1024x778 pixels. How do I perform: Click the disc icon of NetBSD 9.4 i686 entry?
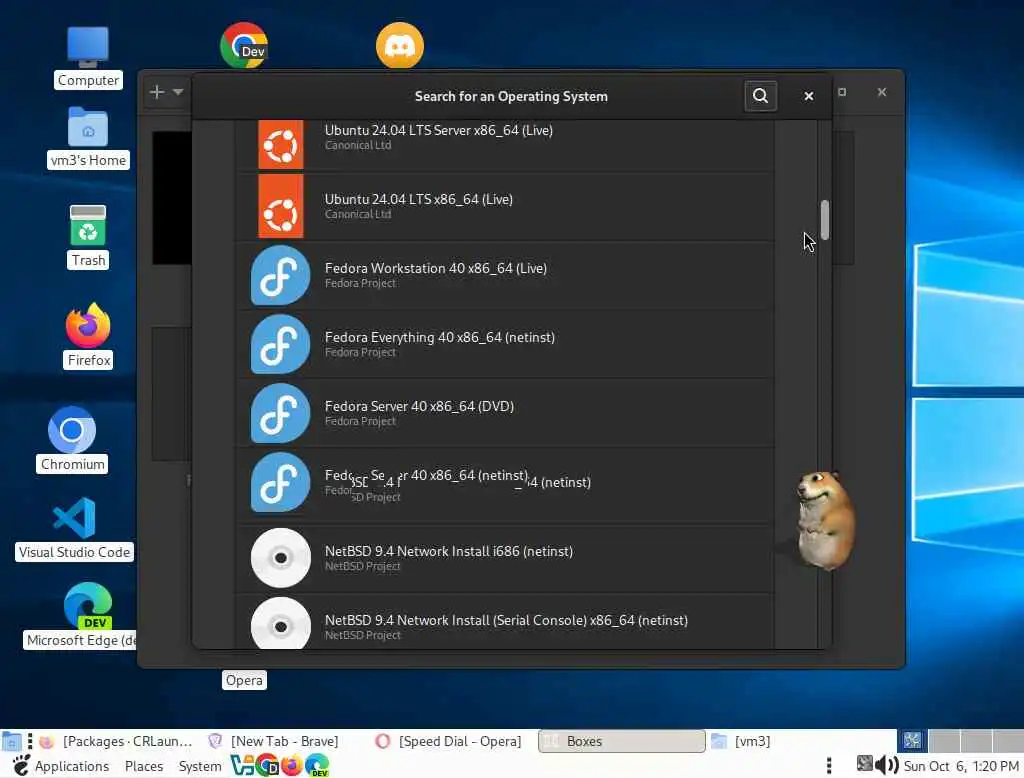click(281, 558)
